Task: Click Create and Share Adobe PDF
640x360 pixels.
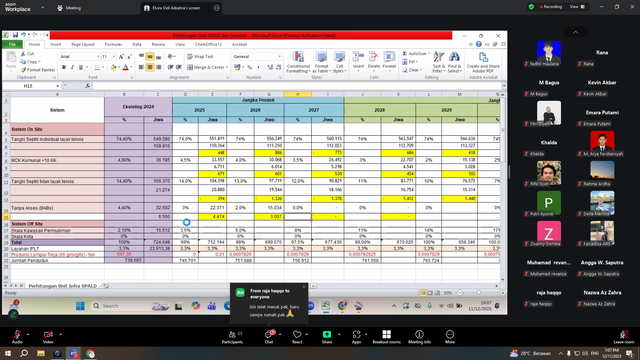Action: (483, 62)
